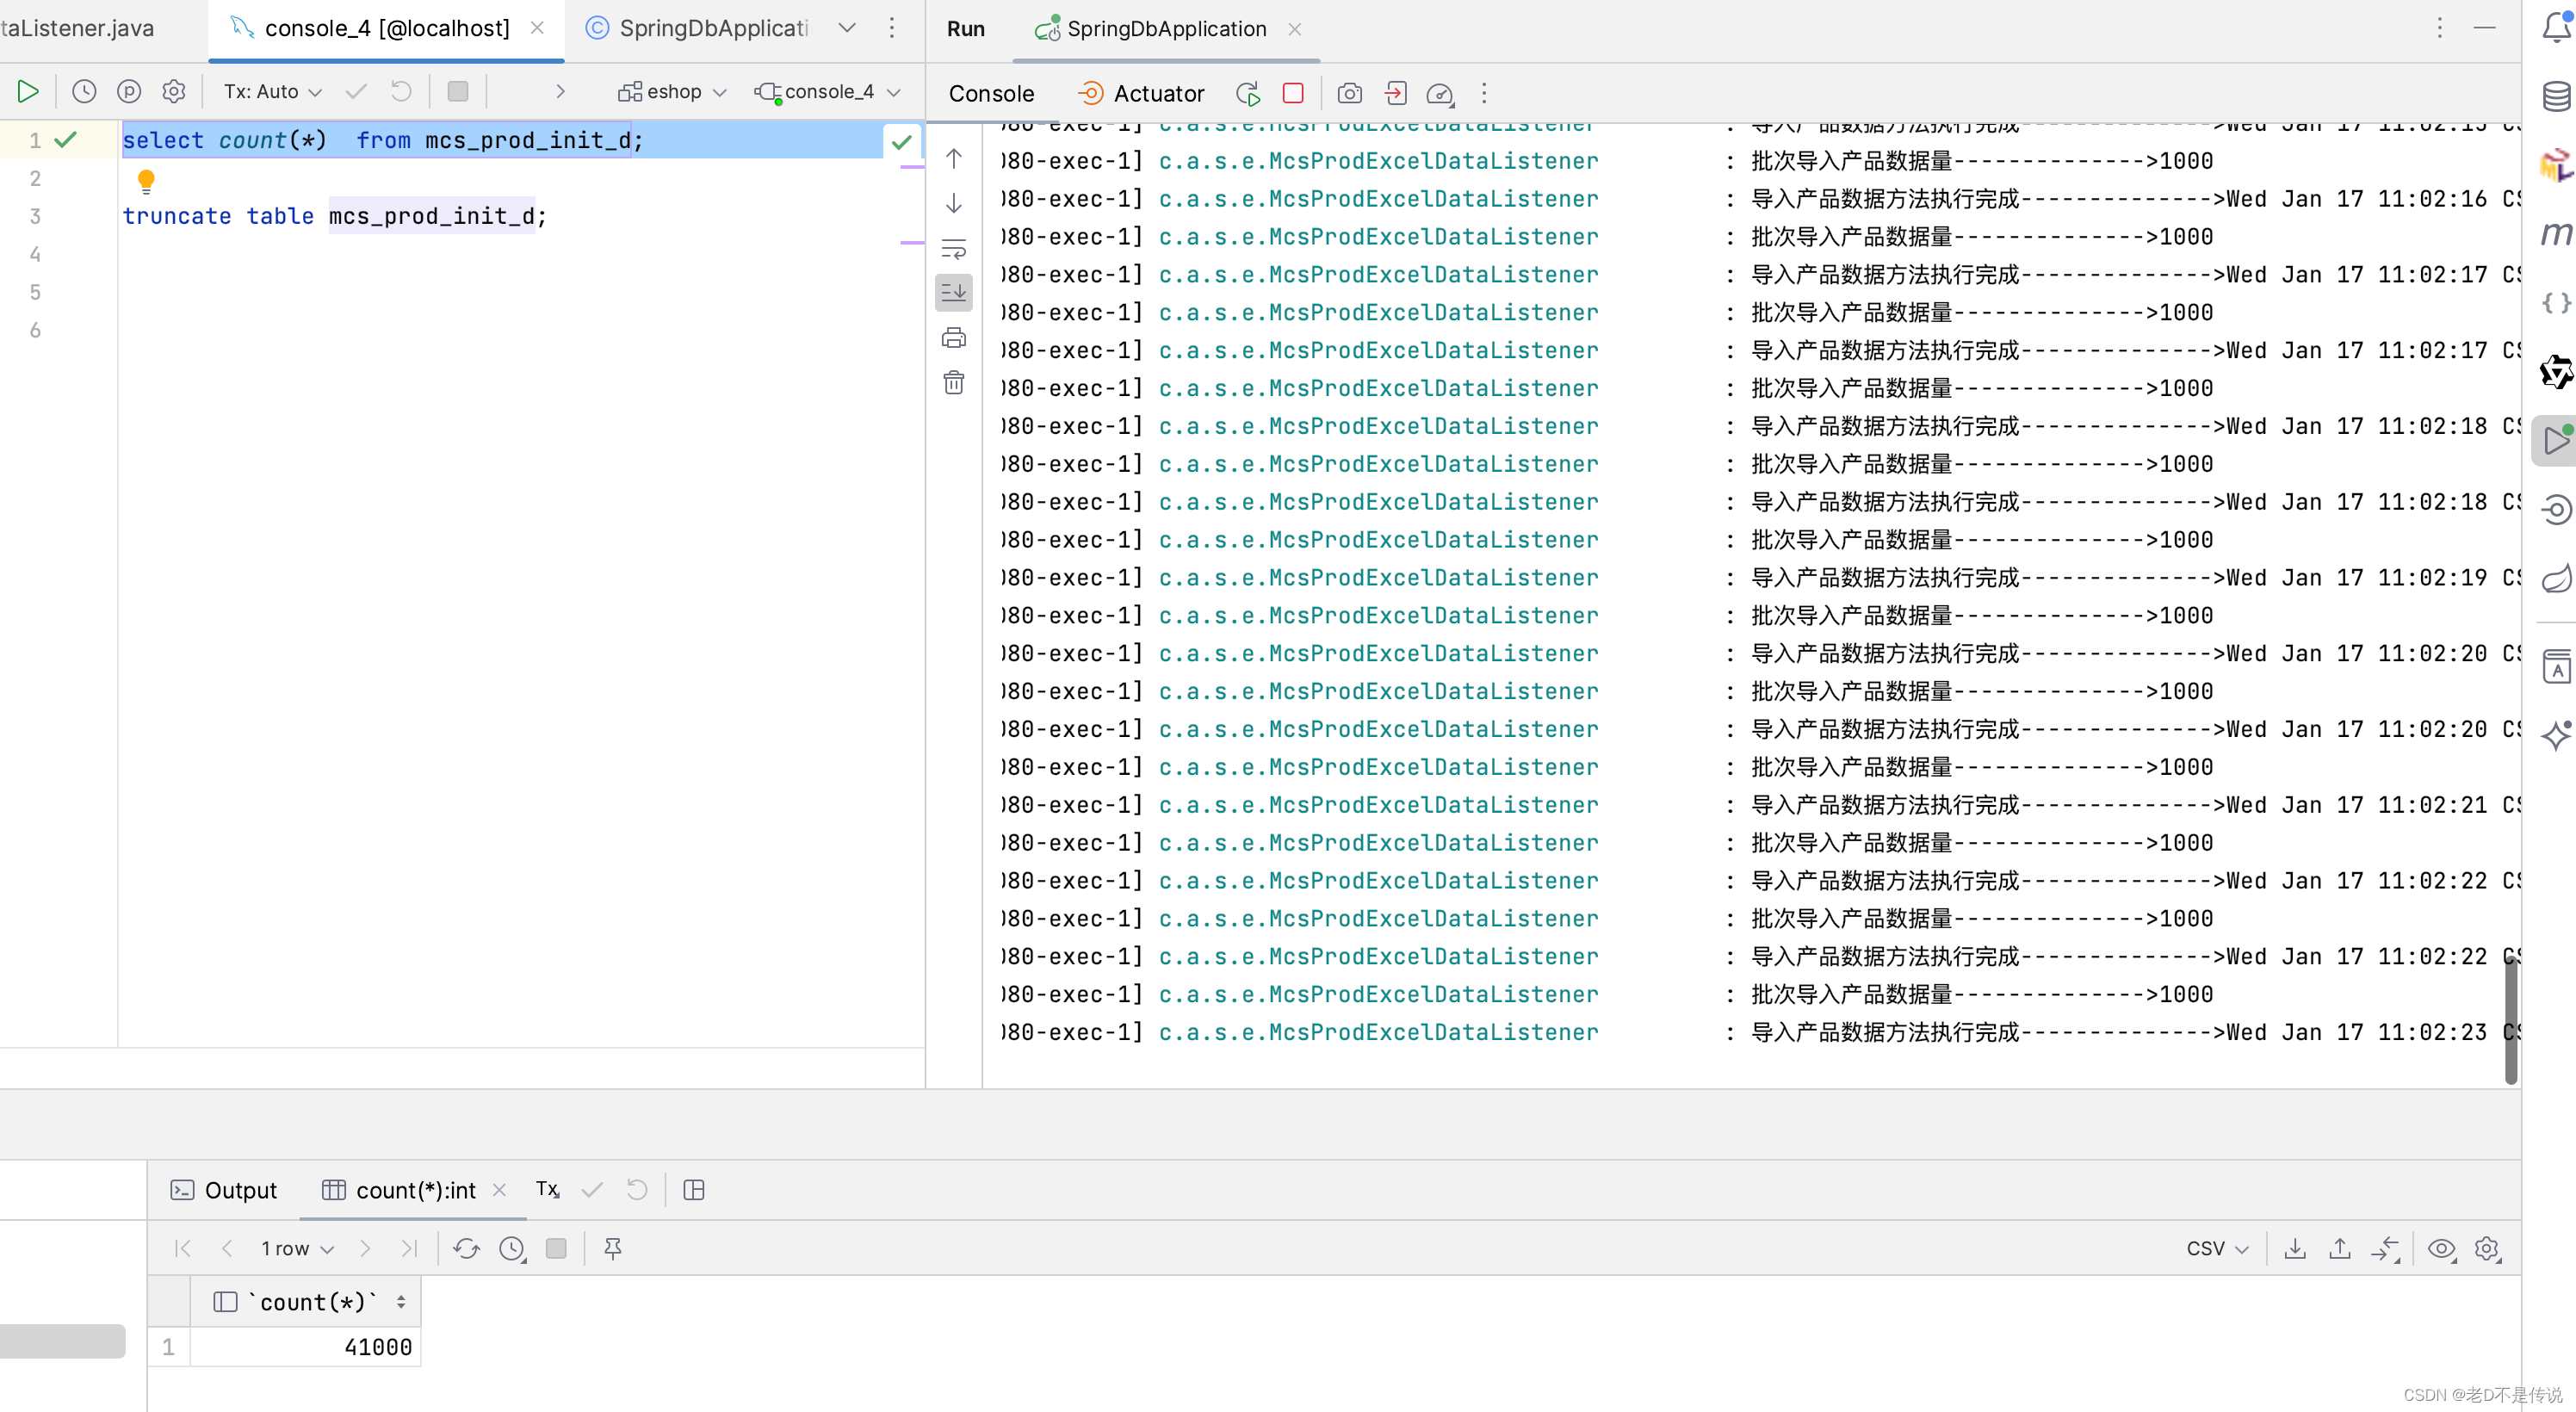Toggle result view options eye icon

(x=2441, y=1248)
